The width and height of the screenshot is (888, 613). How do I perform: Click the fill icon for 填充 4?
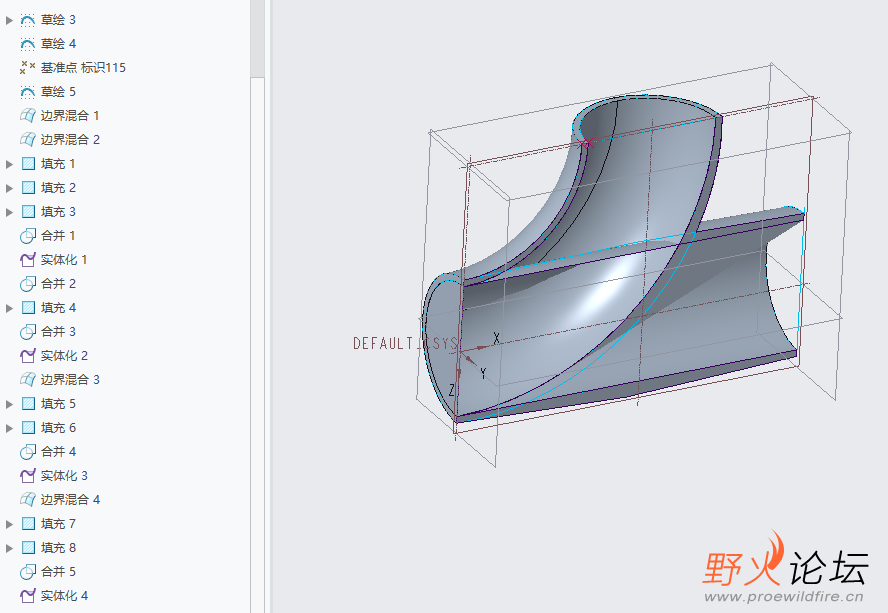(28, 308)
